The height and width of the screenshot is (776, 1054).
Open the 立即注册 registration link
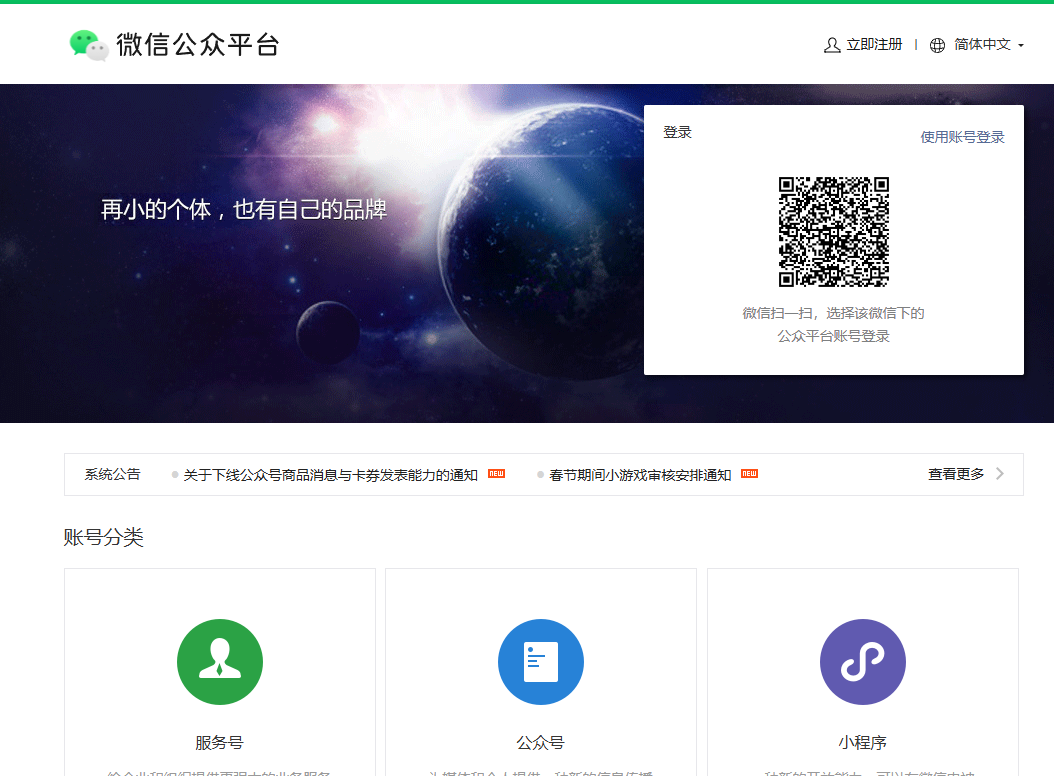[x=874, y=44]
